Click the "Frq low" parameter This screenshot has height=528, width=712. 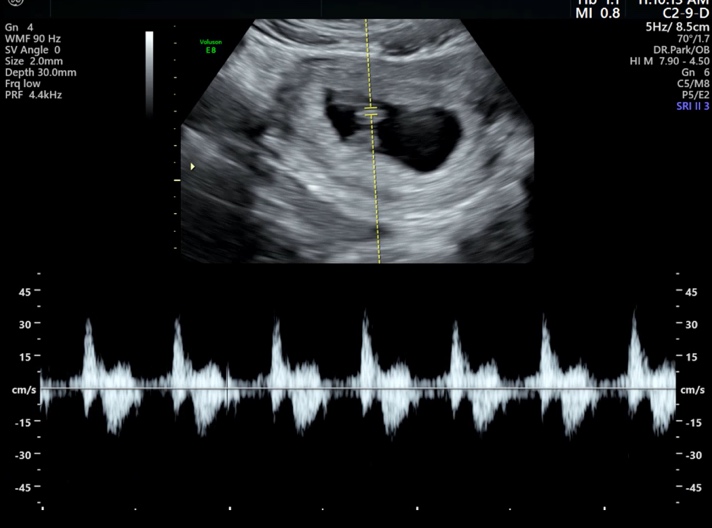click(x=23, y=84)
